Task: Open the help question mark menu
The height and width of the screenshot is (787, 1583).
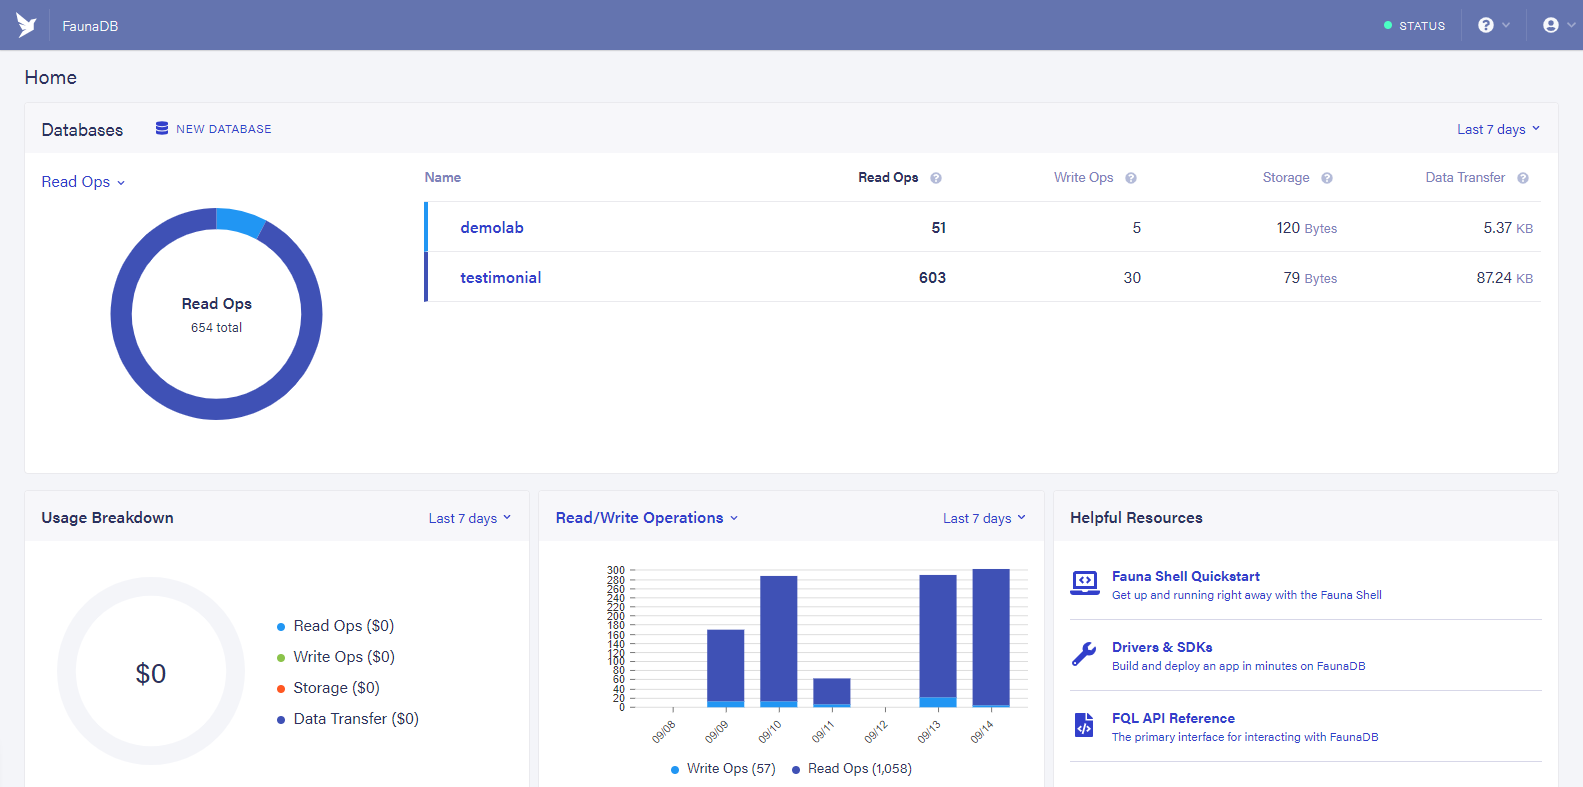Action: click(x=1486, y=25)
